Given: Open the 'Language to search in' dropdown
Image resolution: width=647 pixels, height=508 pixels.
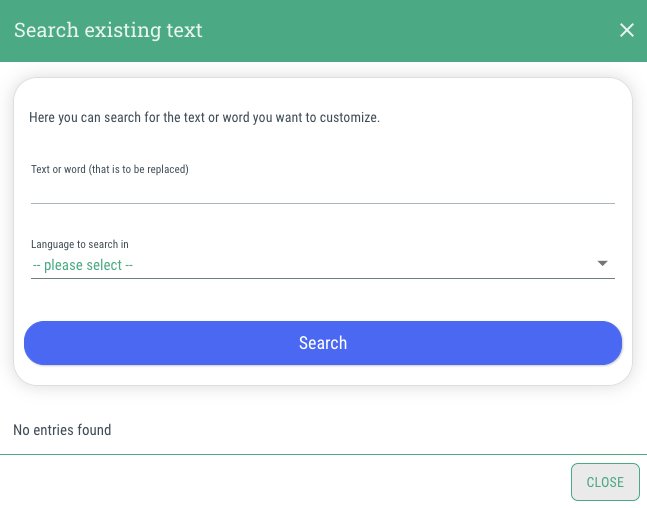Looking at the screenshot, I should tap(323, 265).
